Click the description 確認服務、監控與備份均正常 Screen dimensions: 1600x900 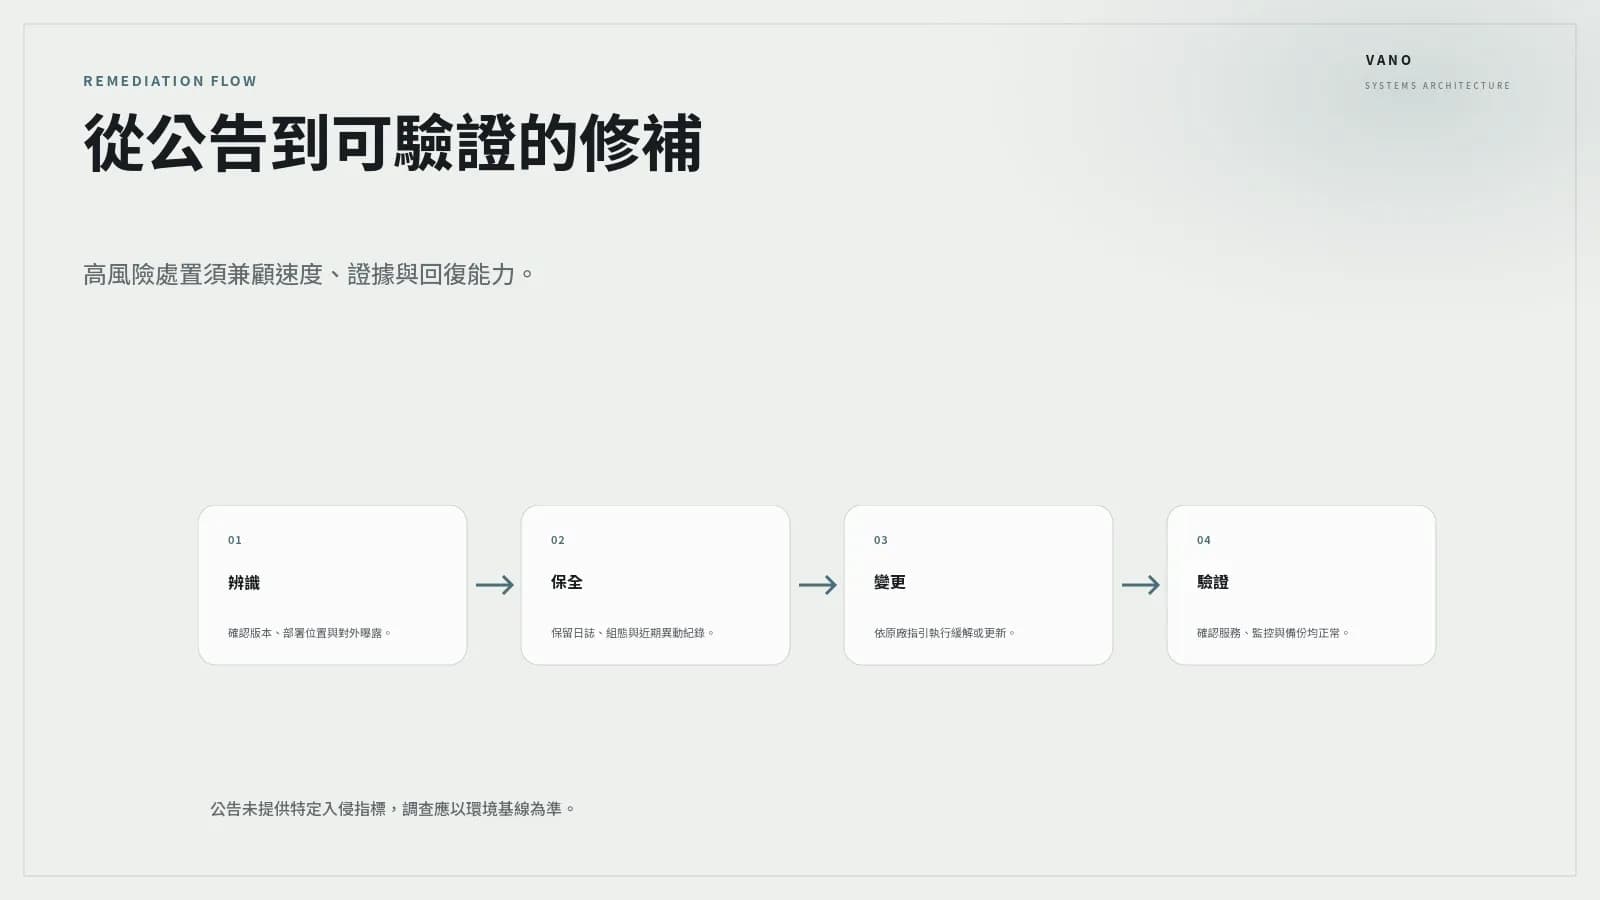pos(1273,633)
